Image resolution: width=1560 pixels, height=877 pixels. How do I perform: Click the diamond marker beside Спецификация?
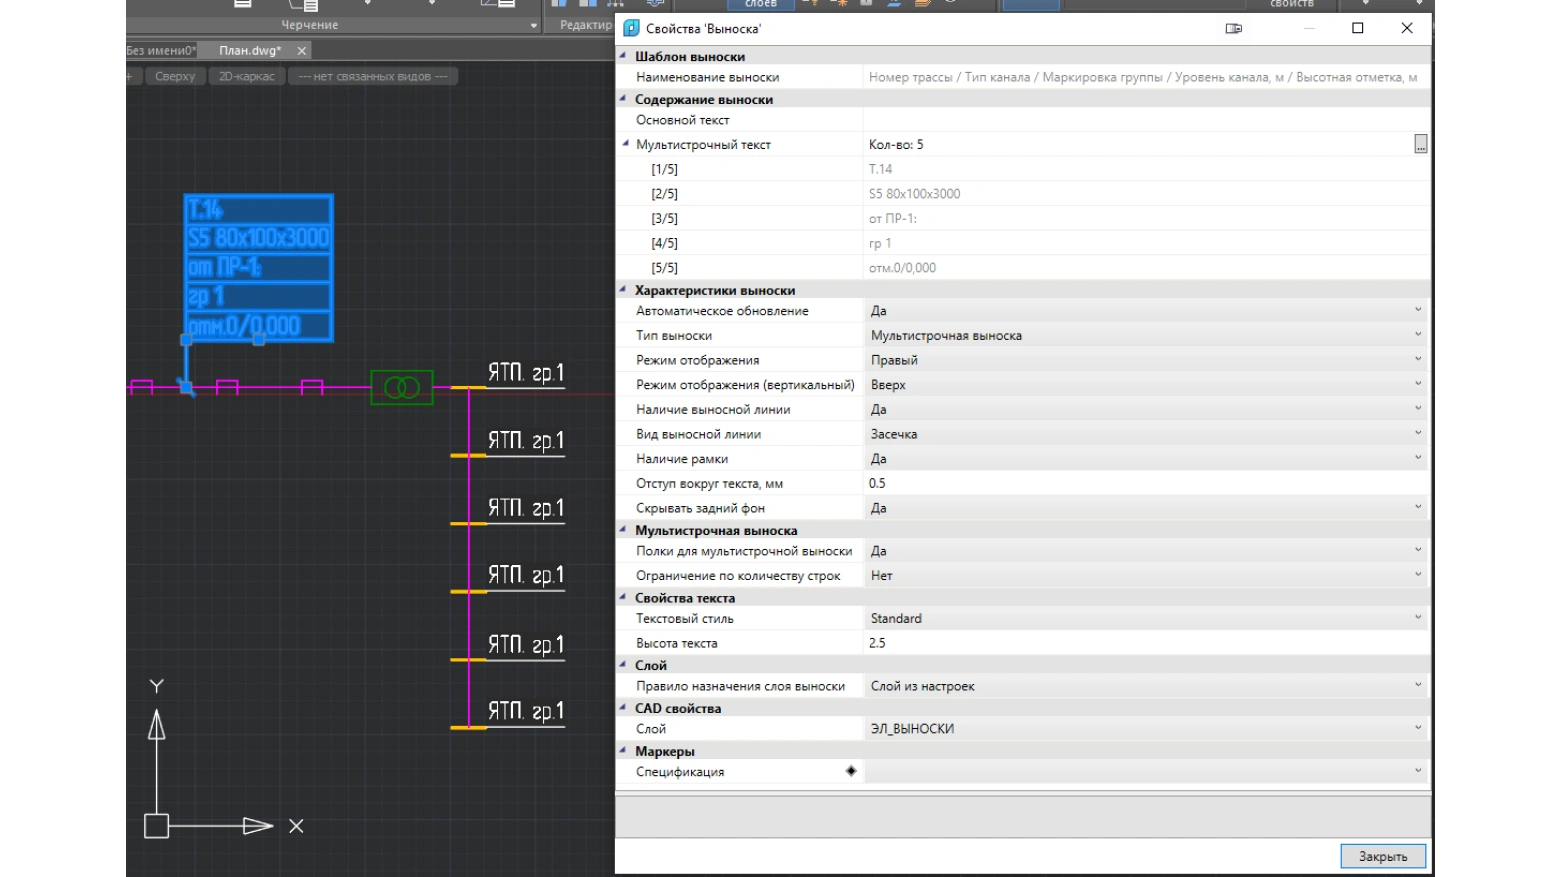point(851,771)
